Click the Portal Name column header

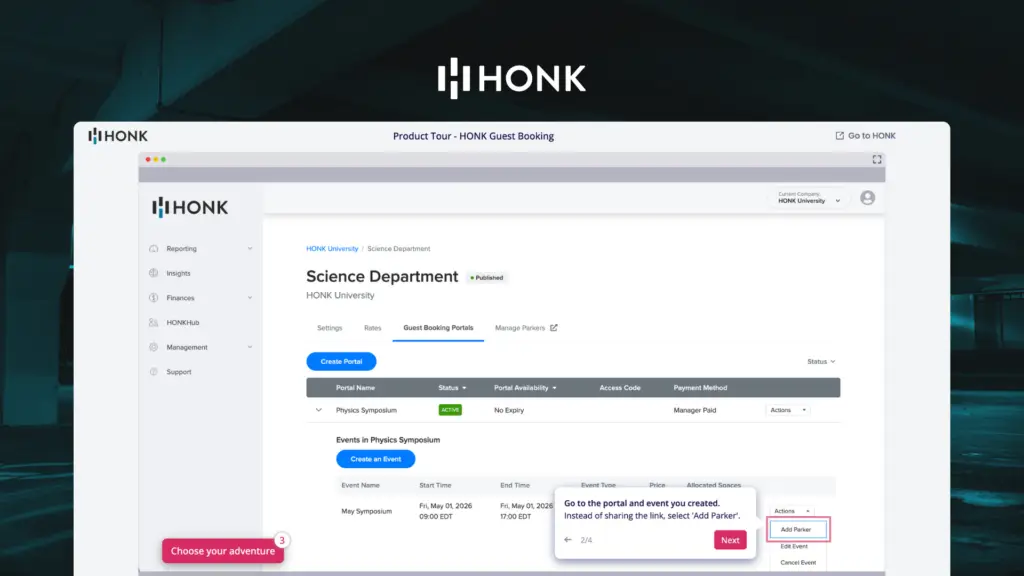[355, 388]
